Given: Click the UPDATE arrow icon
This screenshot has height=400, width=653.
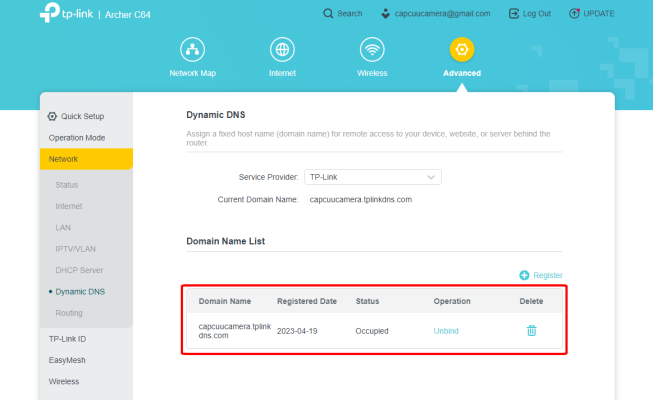Looking at the screenshot, I should coord(574,14).
